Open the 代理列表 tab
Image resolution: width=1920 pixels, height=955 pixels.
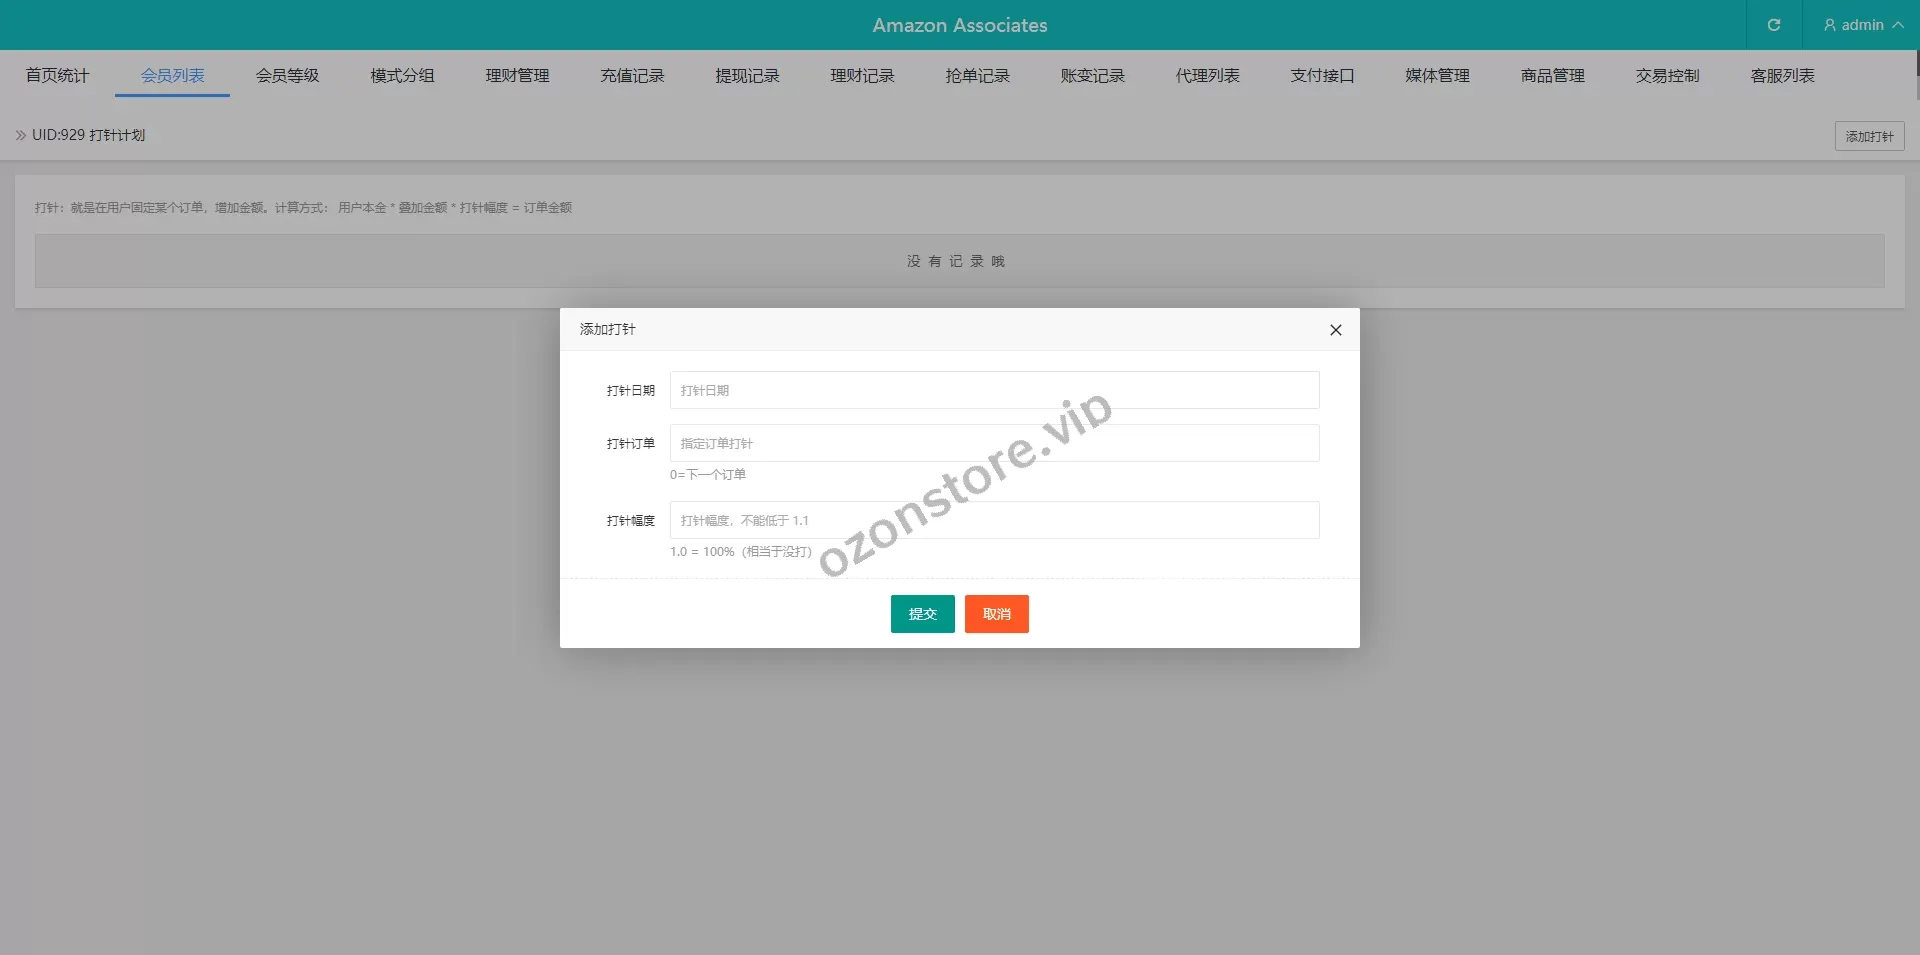(1207, 76)
